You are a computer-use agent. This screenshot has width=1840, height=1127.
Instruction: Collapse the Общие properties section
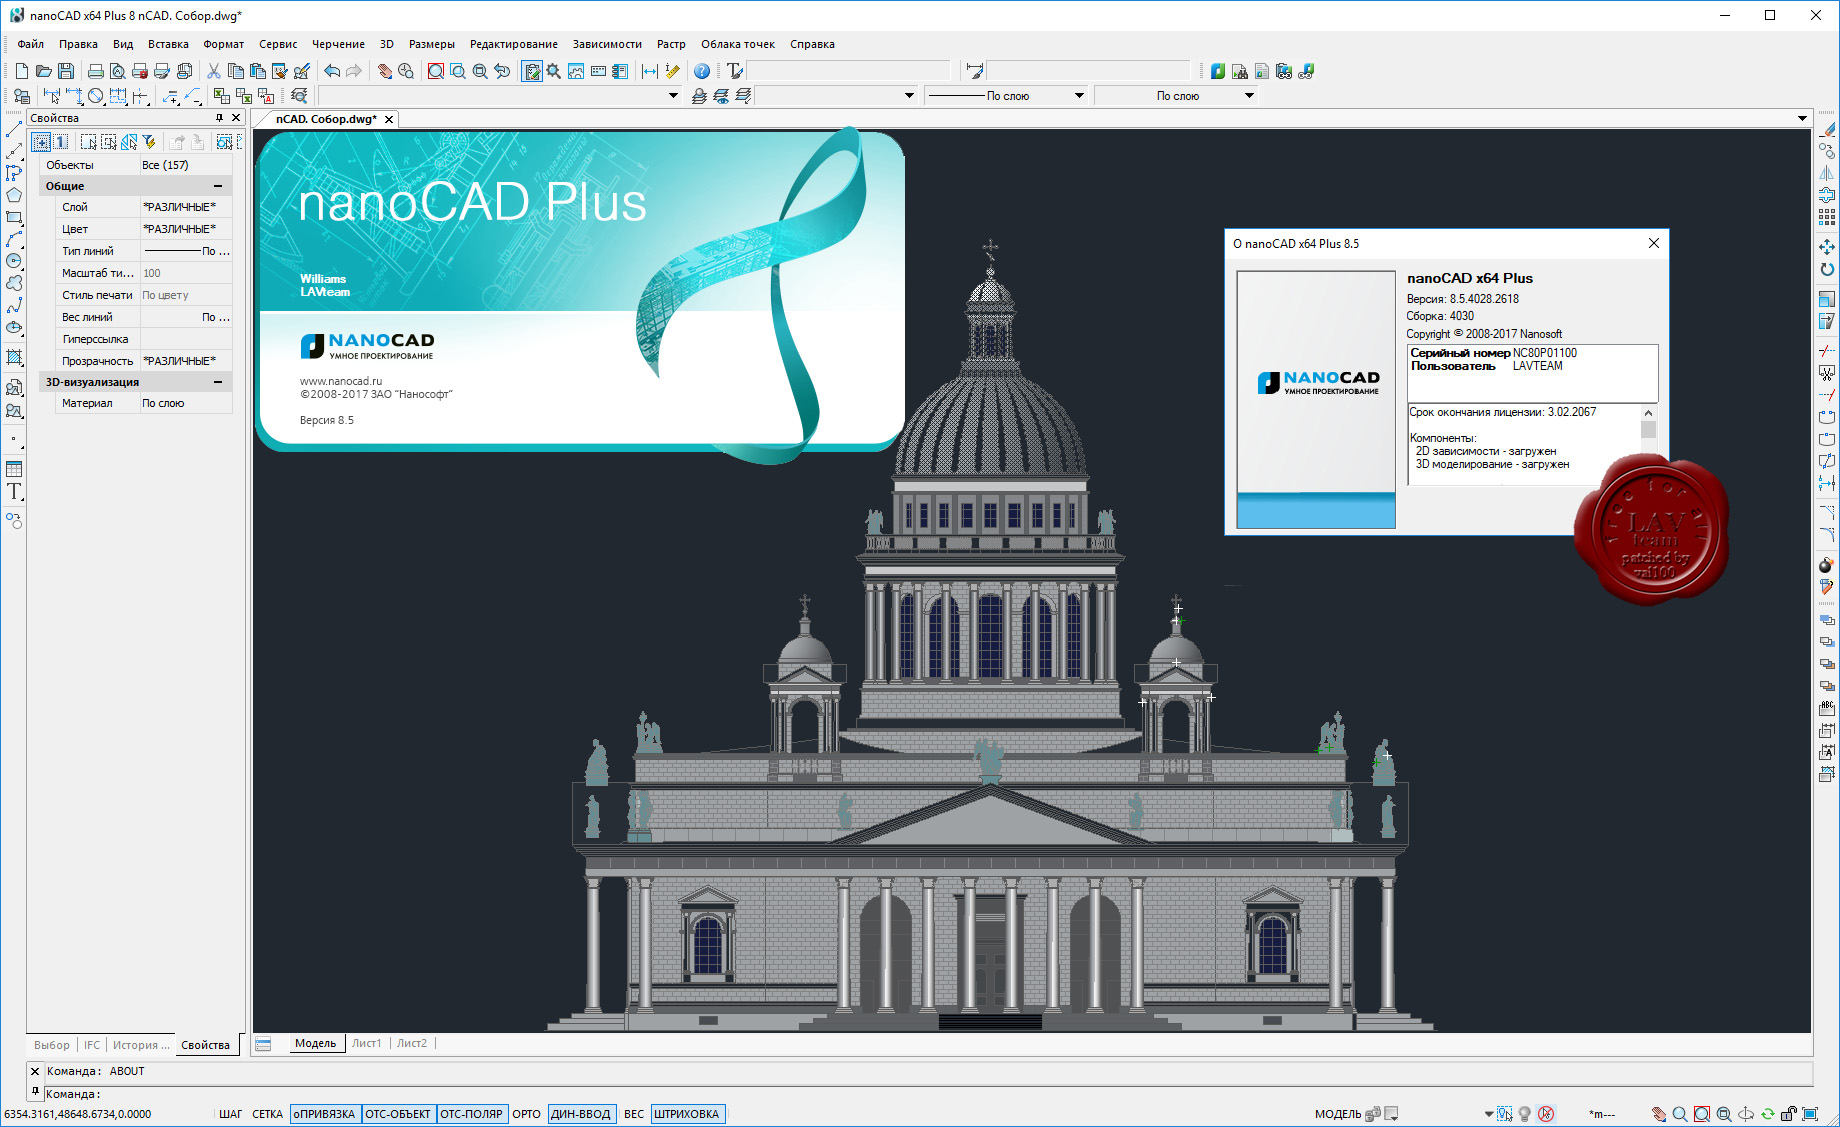(218, 186)
